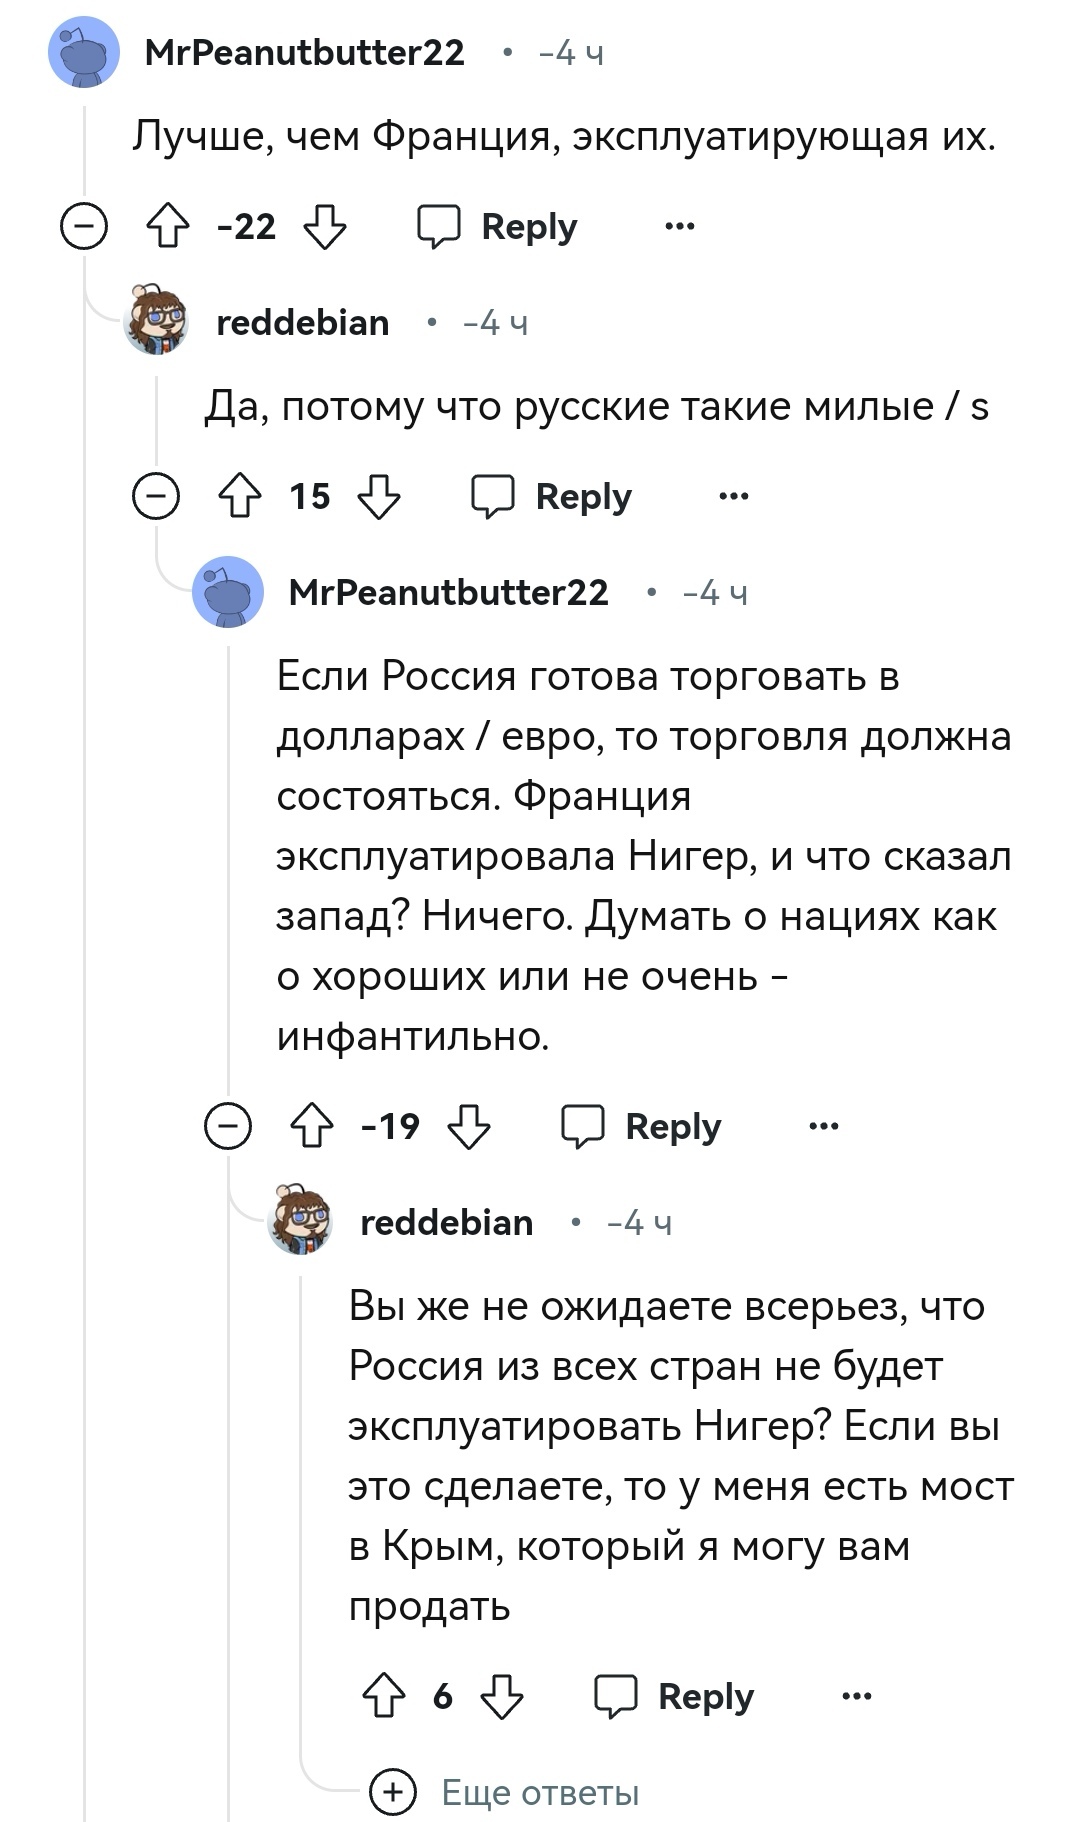Open the first reddebian username link
Viewport: 1080px width, 1822px height.
point(302,323)
